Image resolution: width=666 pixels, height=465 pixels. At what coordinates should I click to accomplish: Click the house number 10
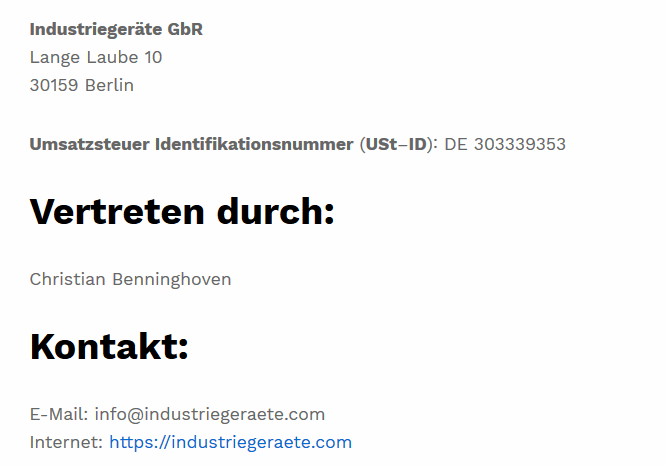coord(153,57)
